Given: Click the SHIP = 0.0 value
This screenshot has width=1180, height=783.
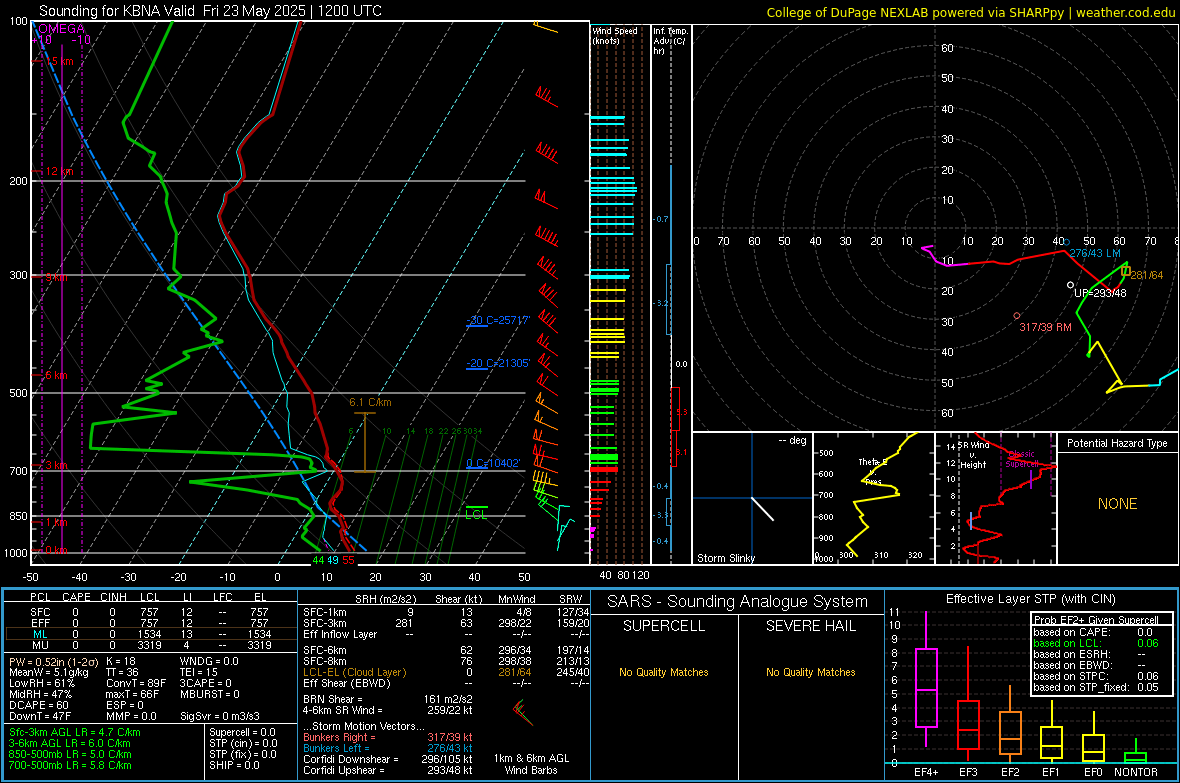Looking at the screenshot, I should tap(234, 765).
